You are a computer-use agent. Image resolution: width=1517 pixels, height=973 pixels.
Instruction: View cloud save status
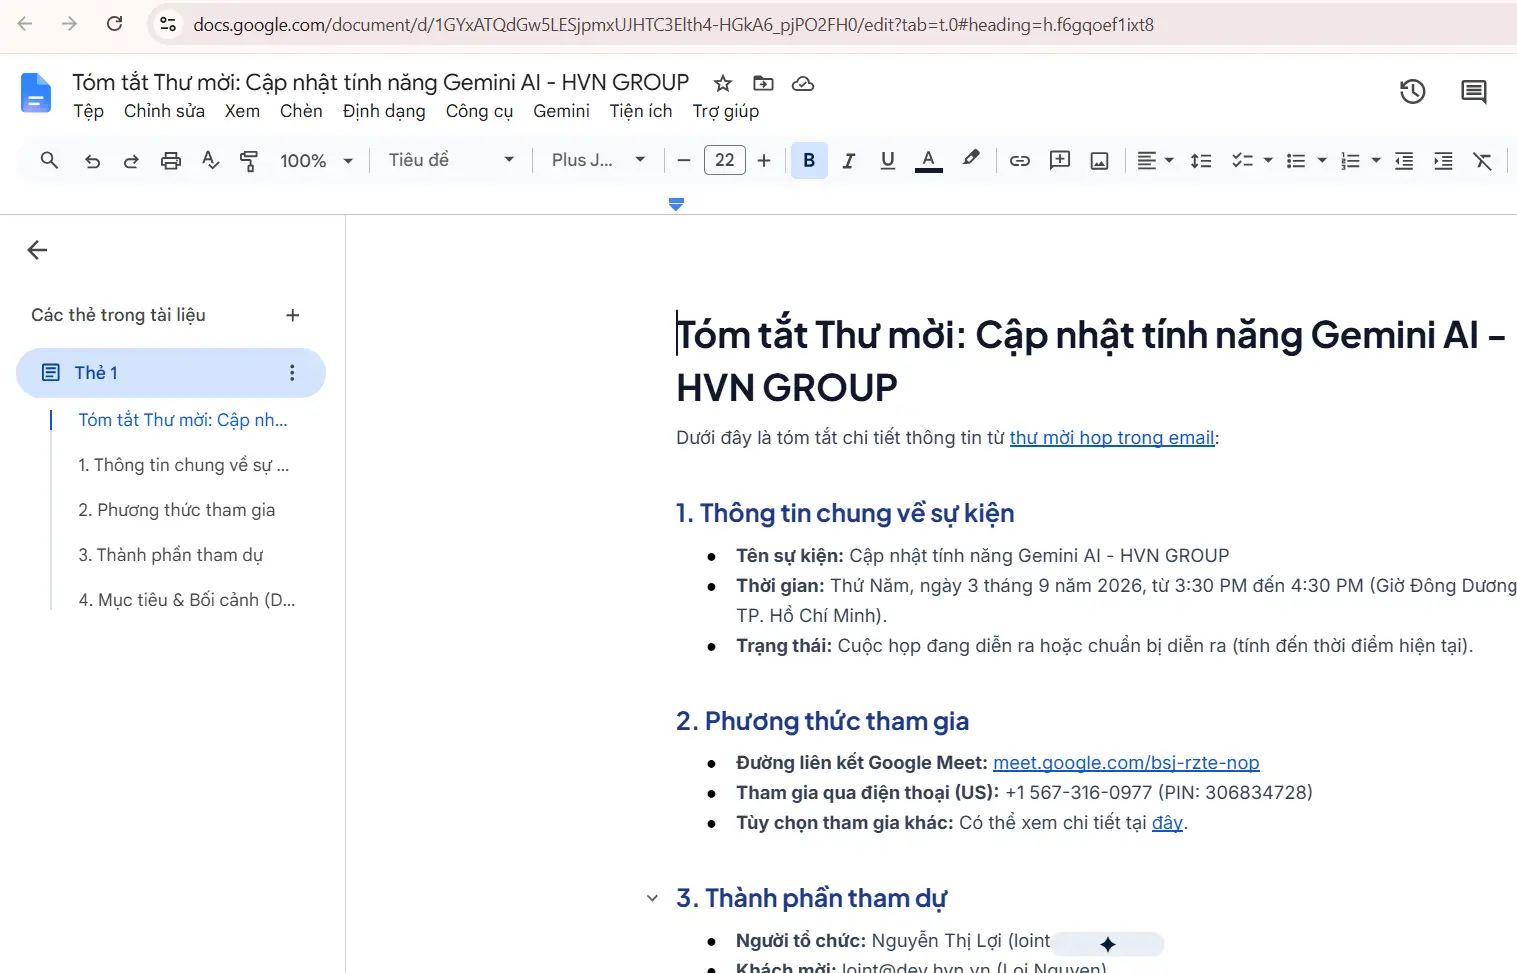(x=803, y=83)
